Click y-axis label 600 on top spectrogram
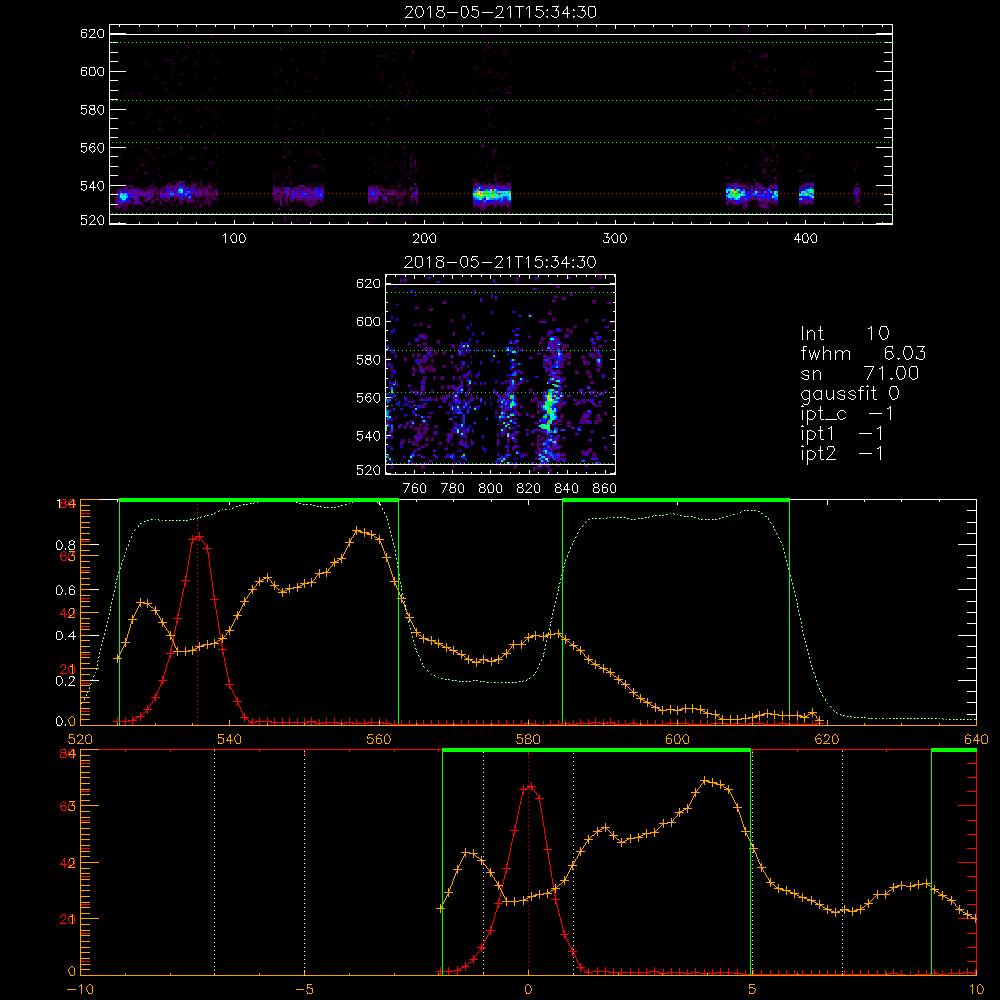1000x1000 pixels. (x=92, y=71)
